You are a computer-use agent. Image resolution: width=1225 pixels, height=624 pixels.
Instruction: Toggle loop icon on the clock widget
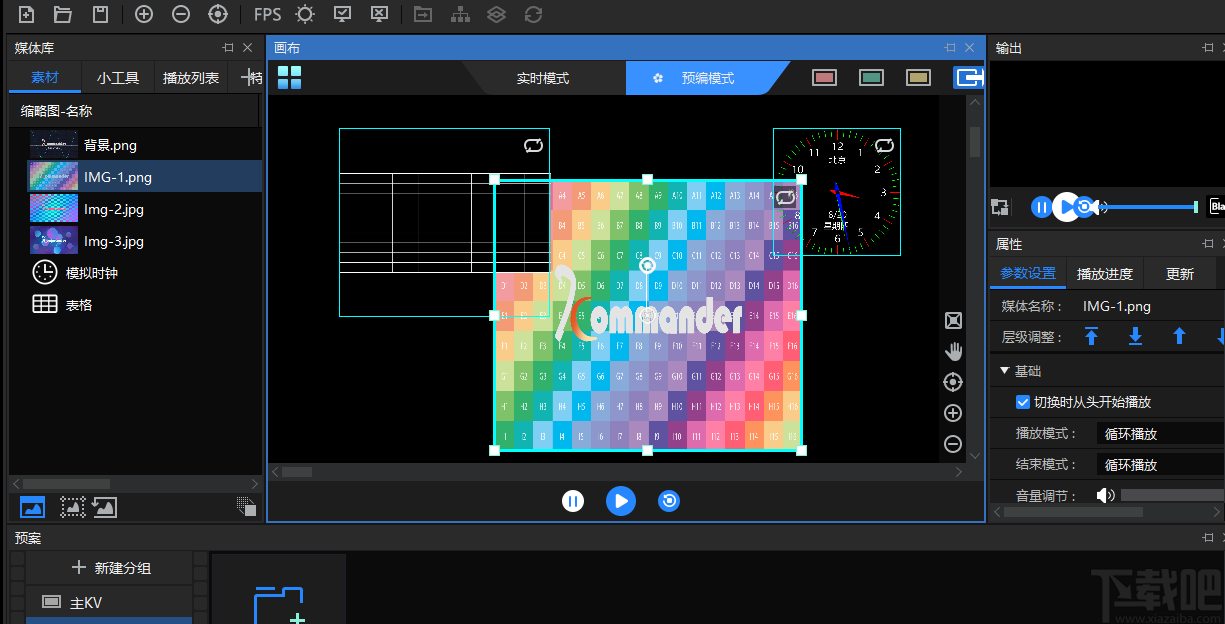(x=884, y=145)
